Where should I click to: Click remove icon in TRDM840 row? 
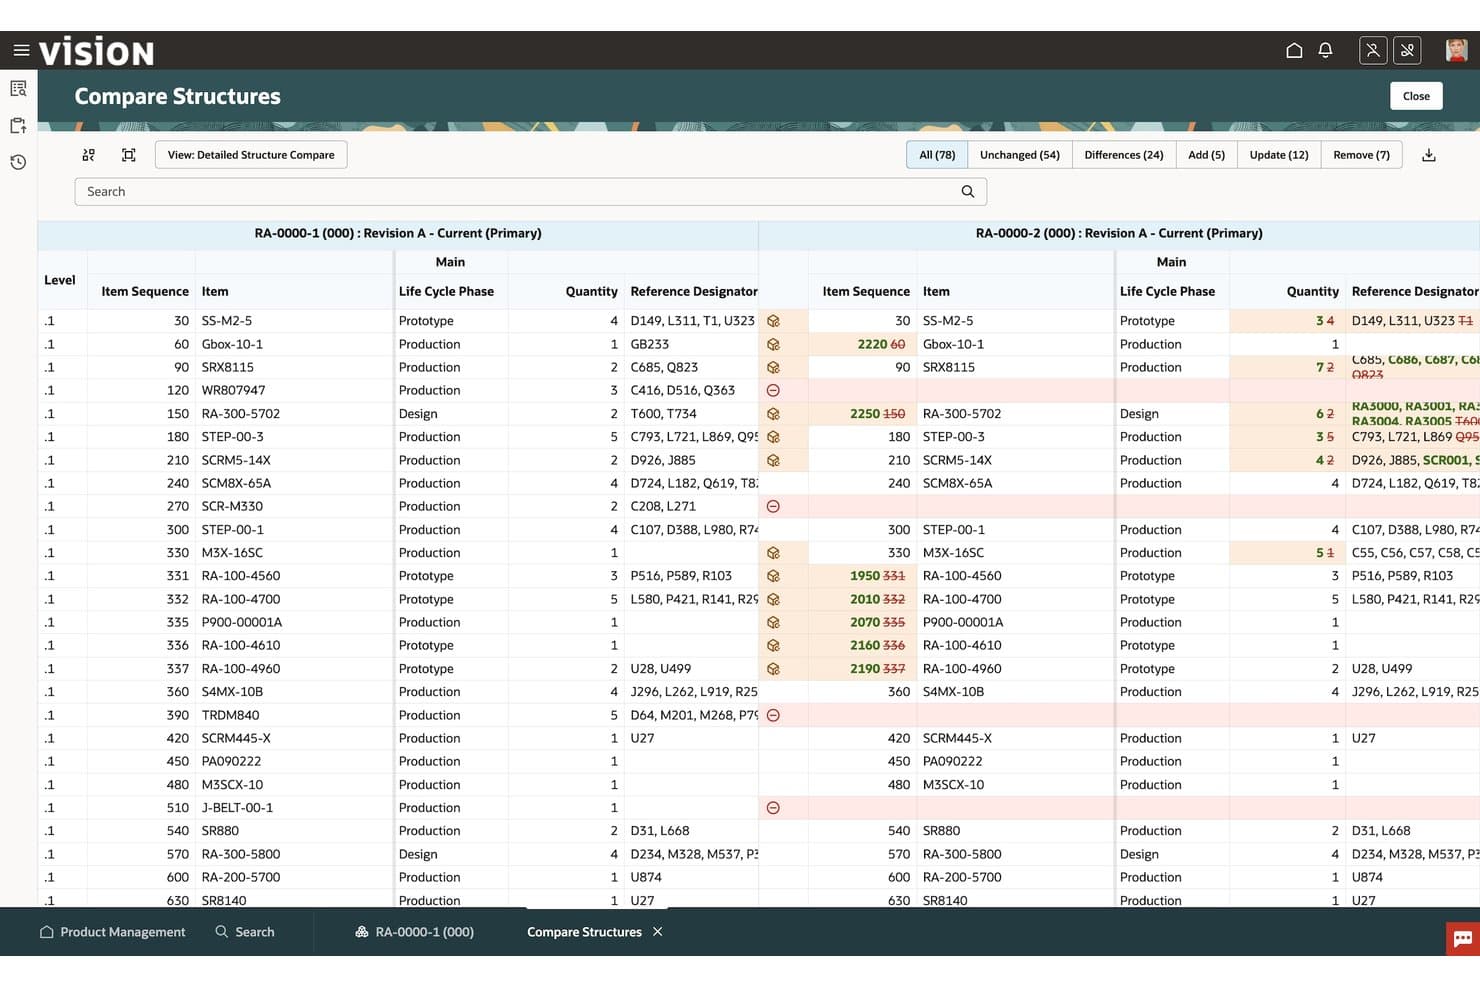tap(773, 715)
